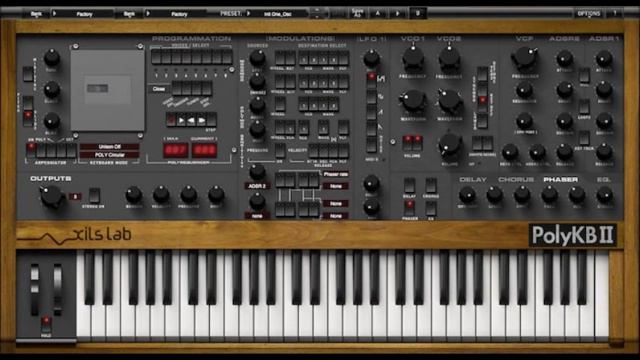
Task: Step preset with the up/down arrows
Action: pyautogui.click(x=317, y=13)
